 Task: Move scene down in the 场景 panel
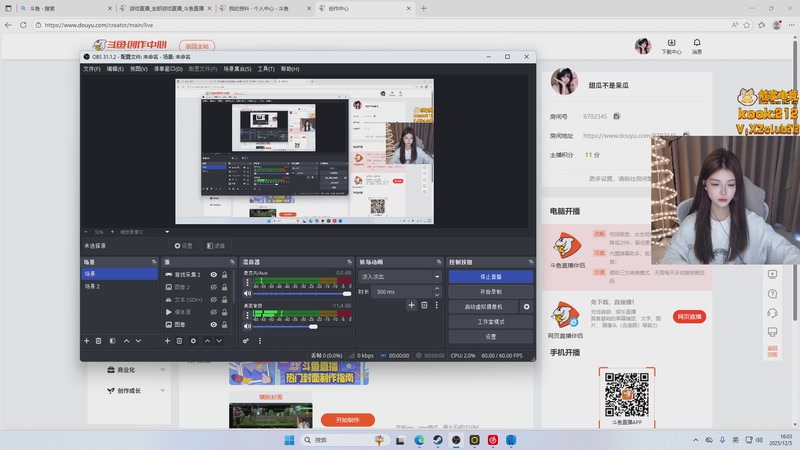click(x=138, y=341)
